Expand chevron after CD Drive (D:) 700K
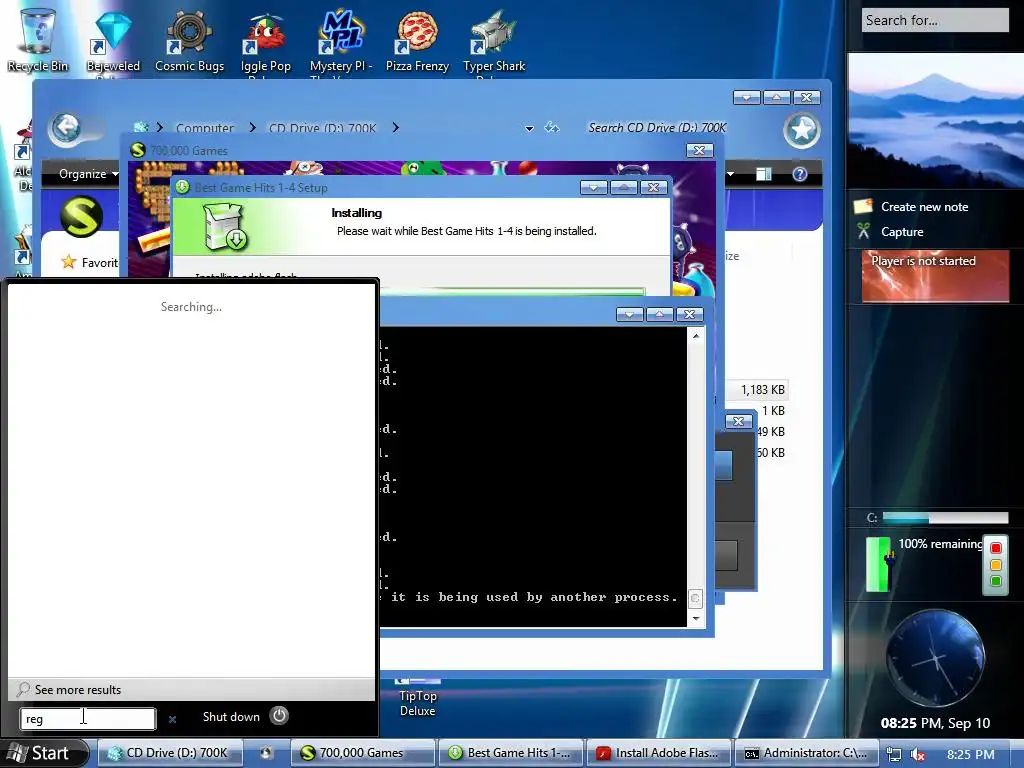Screen dimensions: 1024x768 click(396, 127)
